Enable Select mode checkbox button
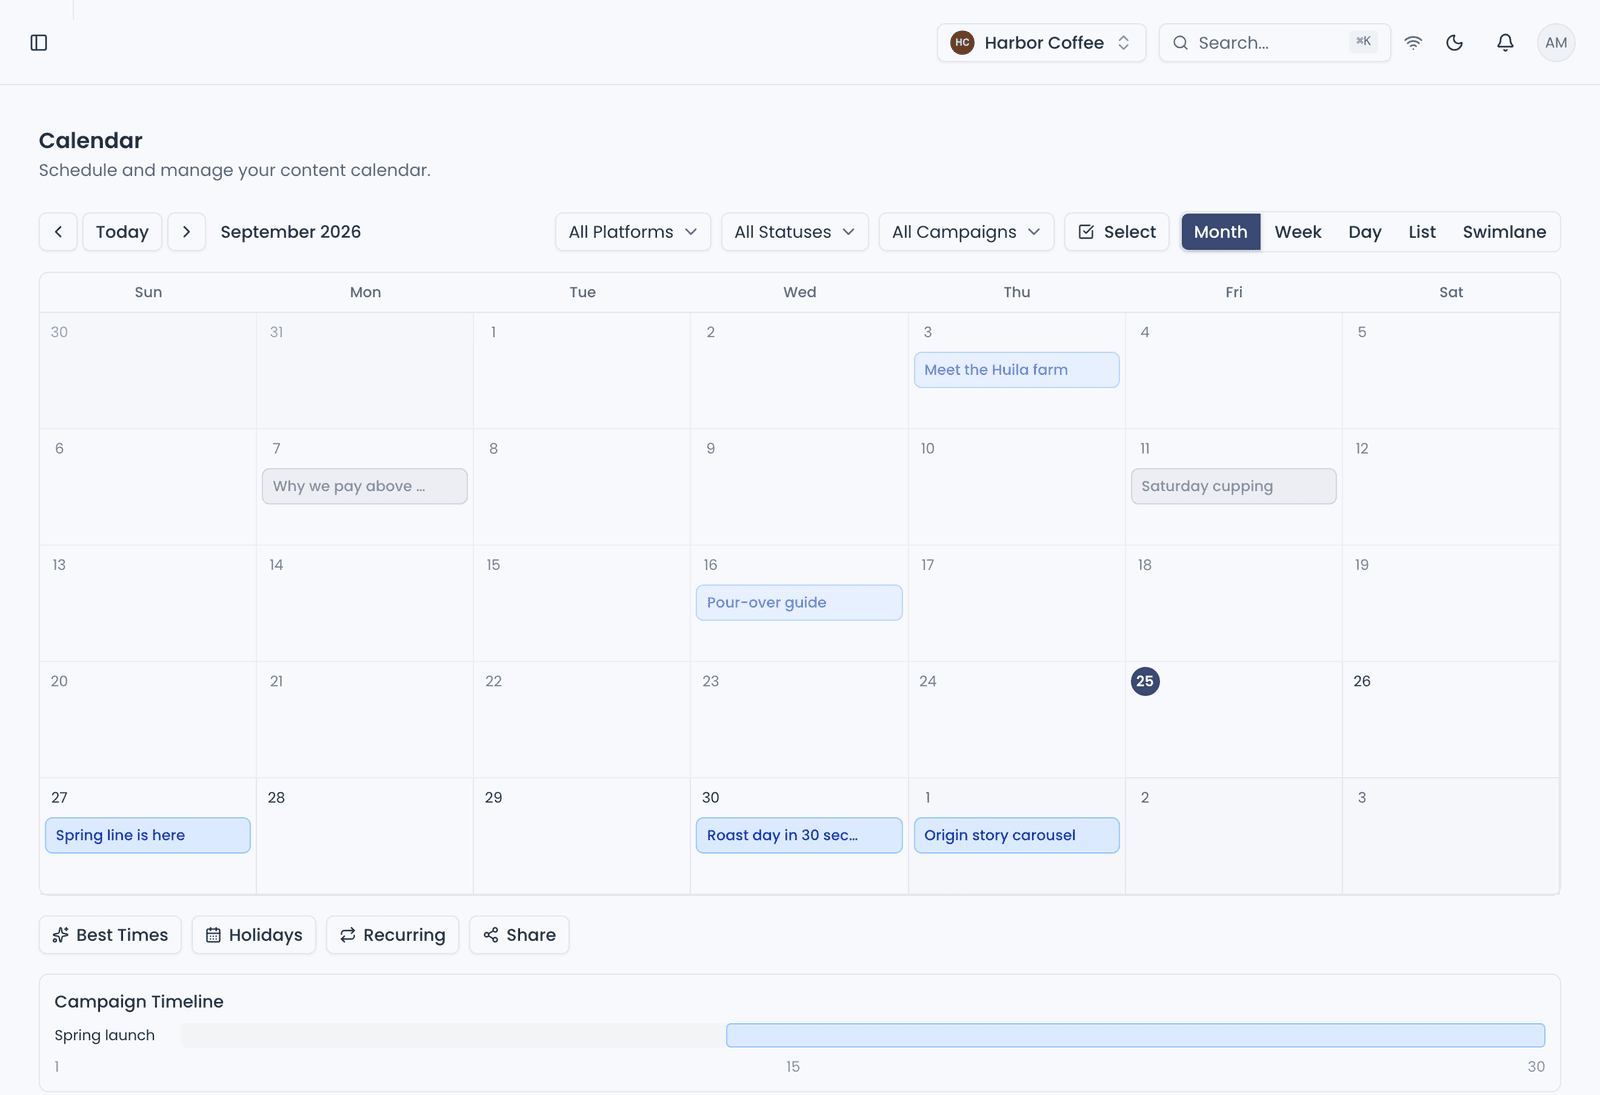This screenshot has height=1095, width=1600. (x=1117, y=232)
